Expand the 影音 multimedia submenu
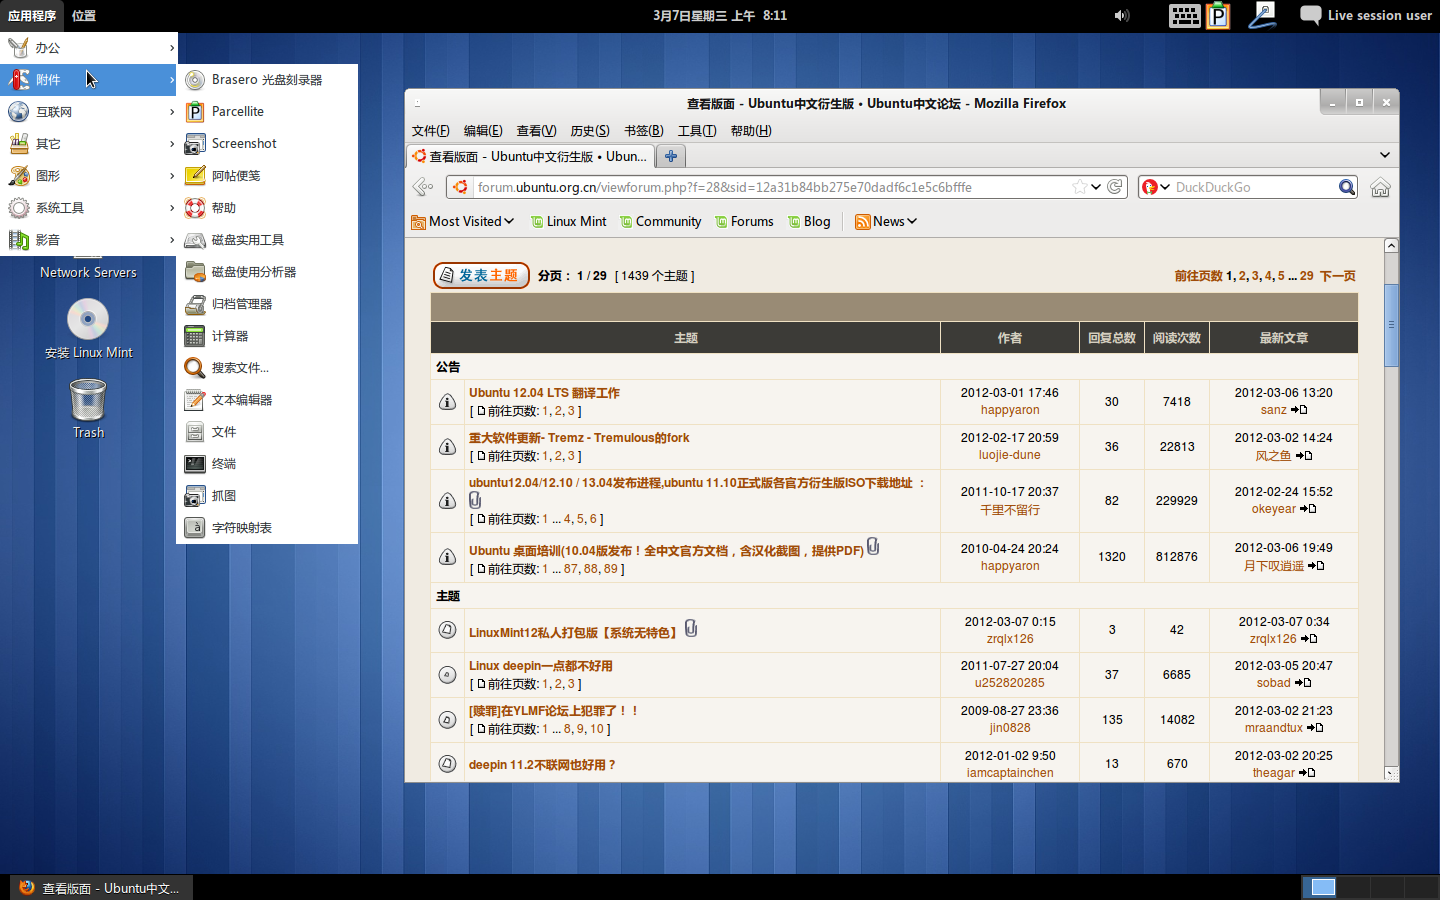 [x=88, y=240]
